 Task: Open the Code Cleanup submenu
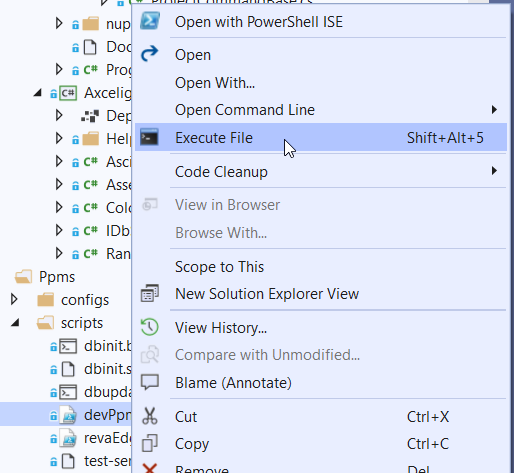321,172
